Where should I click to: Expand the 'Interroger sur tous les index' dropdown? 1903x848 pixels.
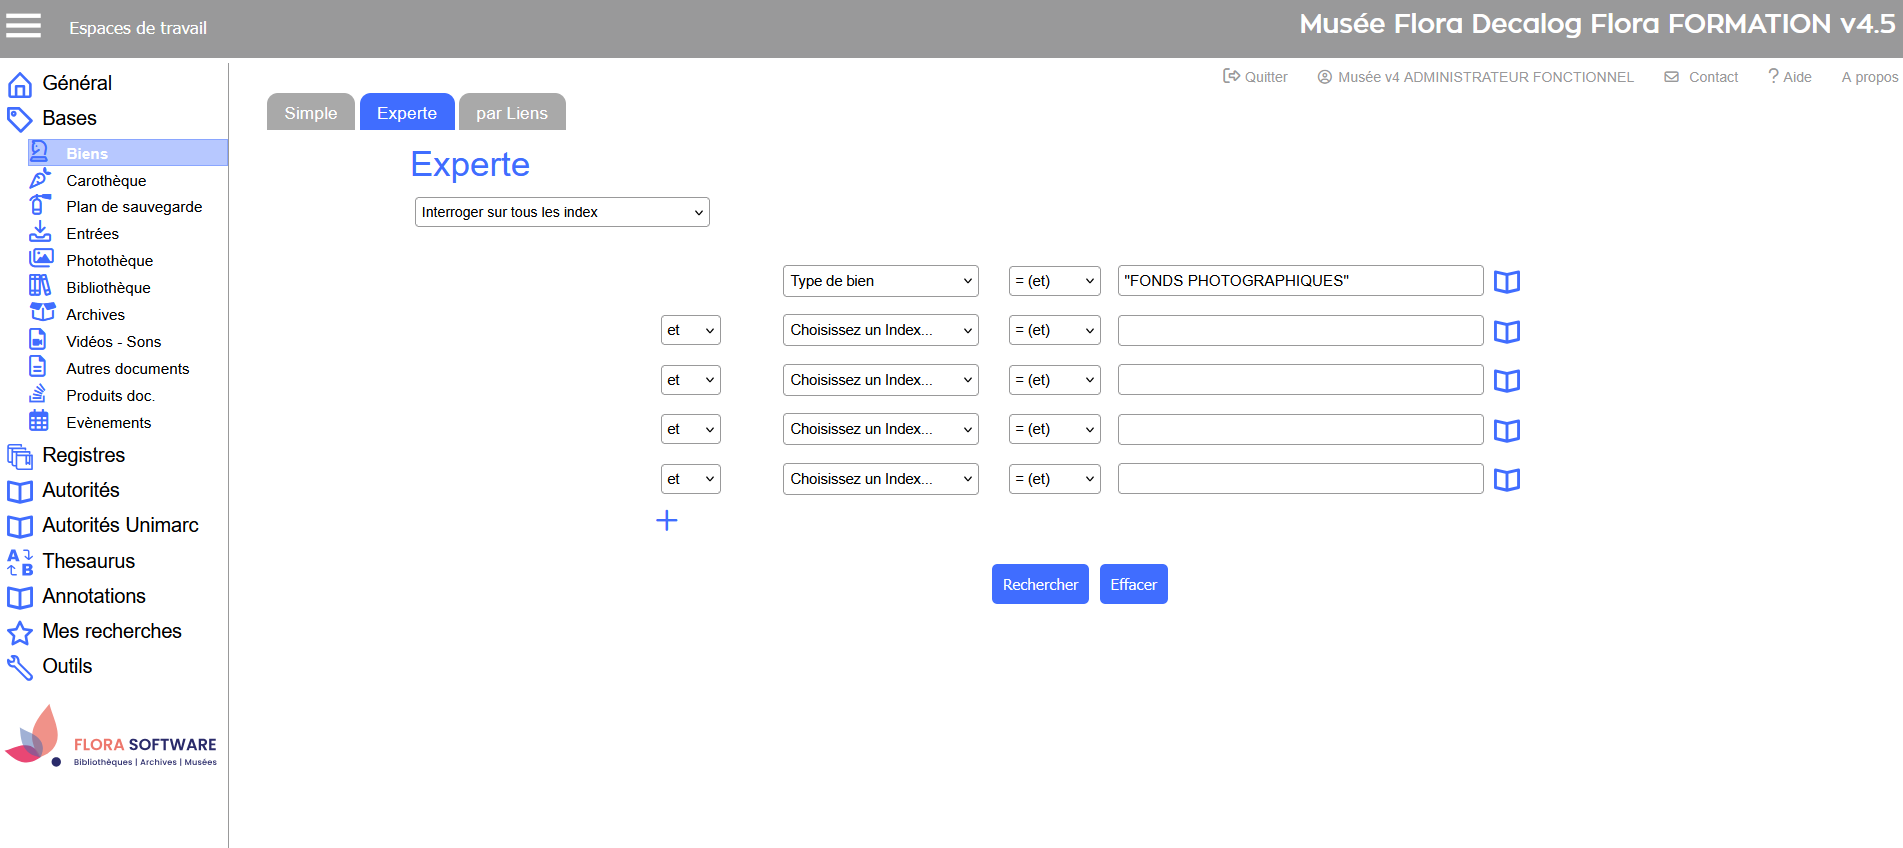click(x=562, y=212)
